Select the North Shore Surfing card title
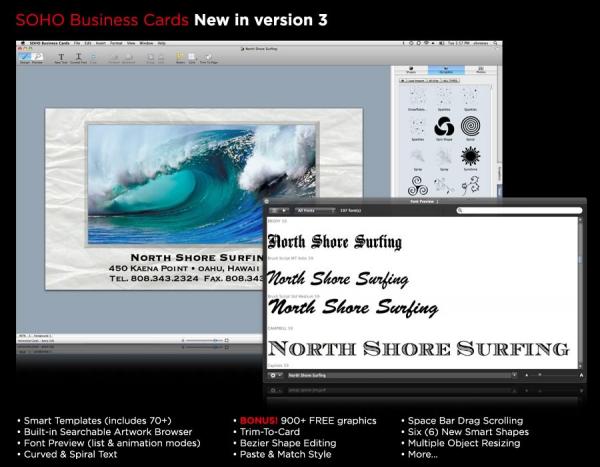The height and width of the screenshot is (467, 600). tap(197, 258)
